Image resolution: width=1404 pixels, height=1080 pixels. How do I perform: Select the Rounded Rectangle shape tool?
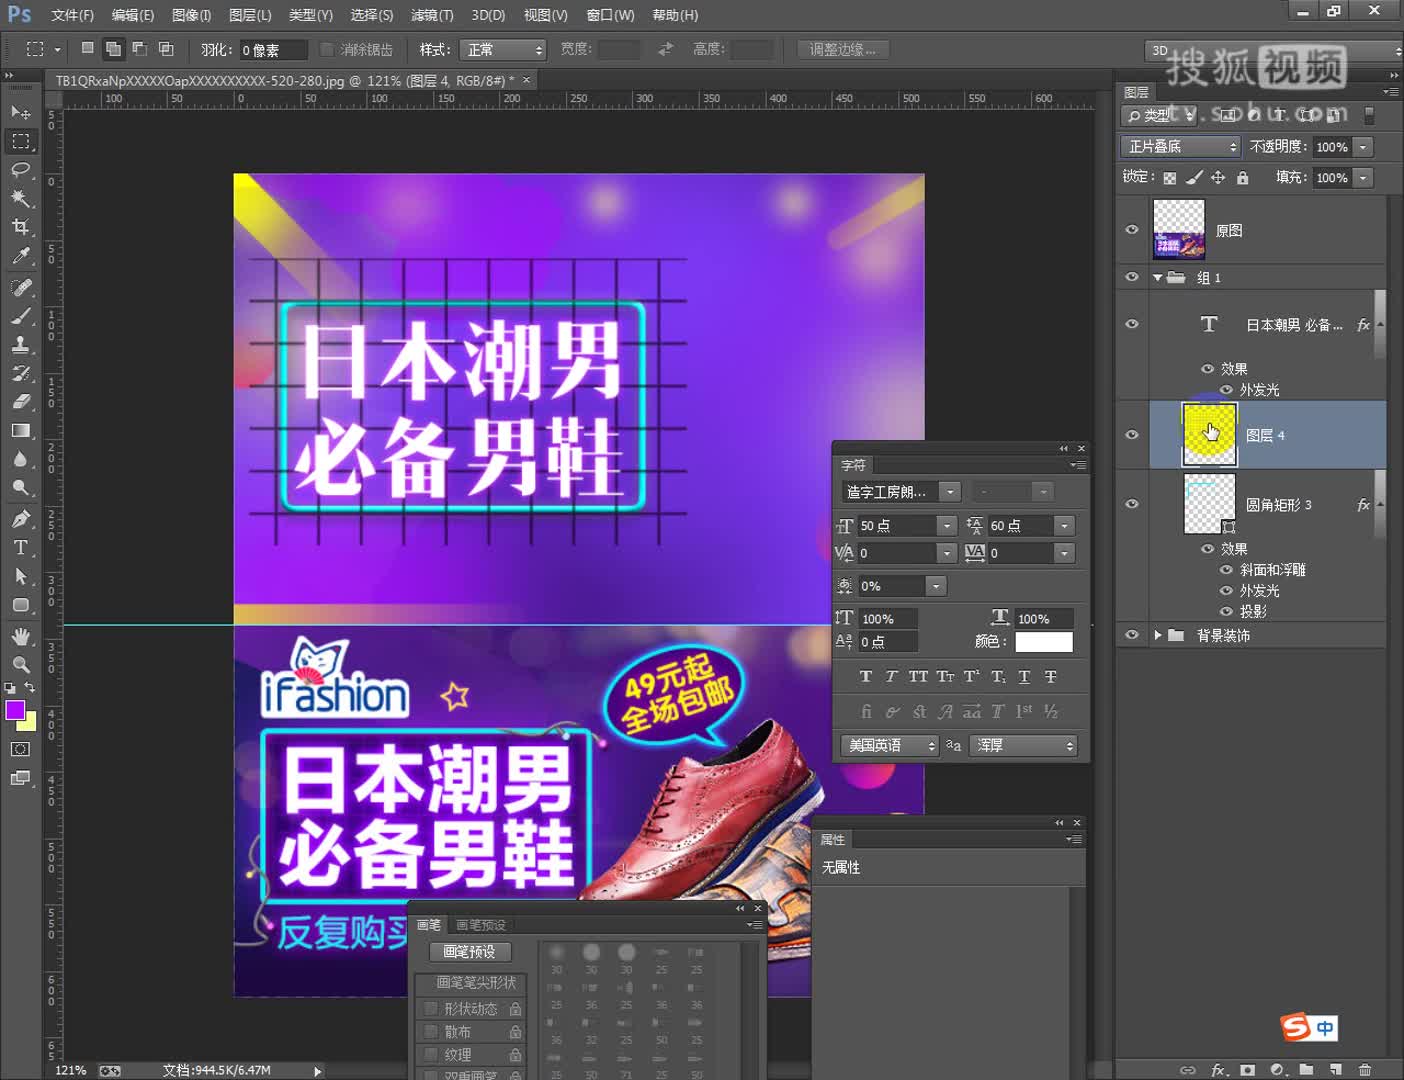20,605
